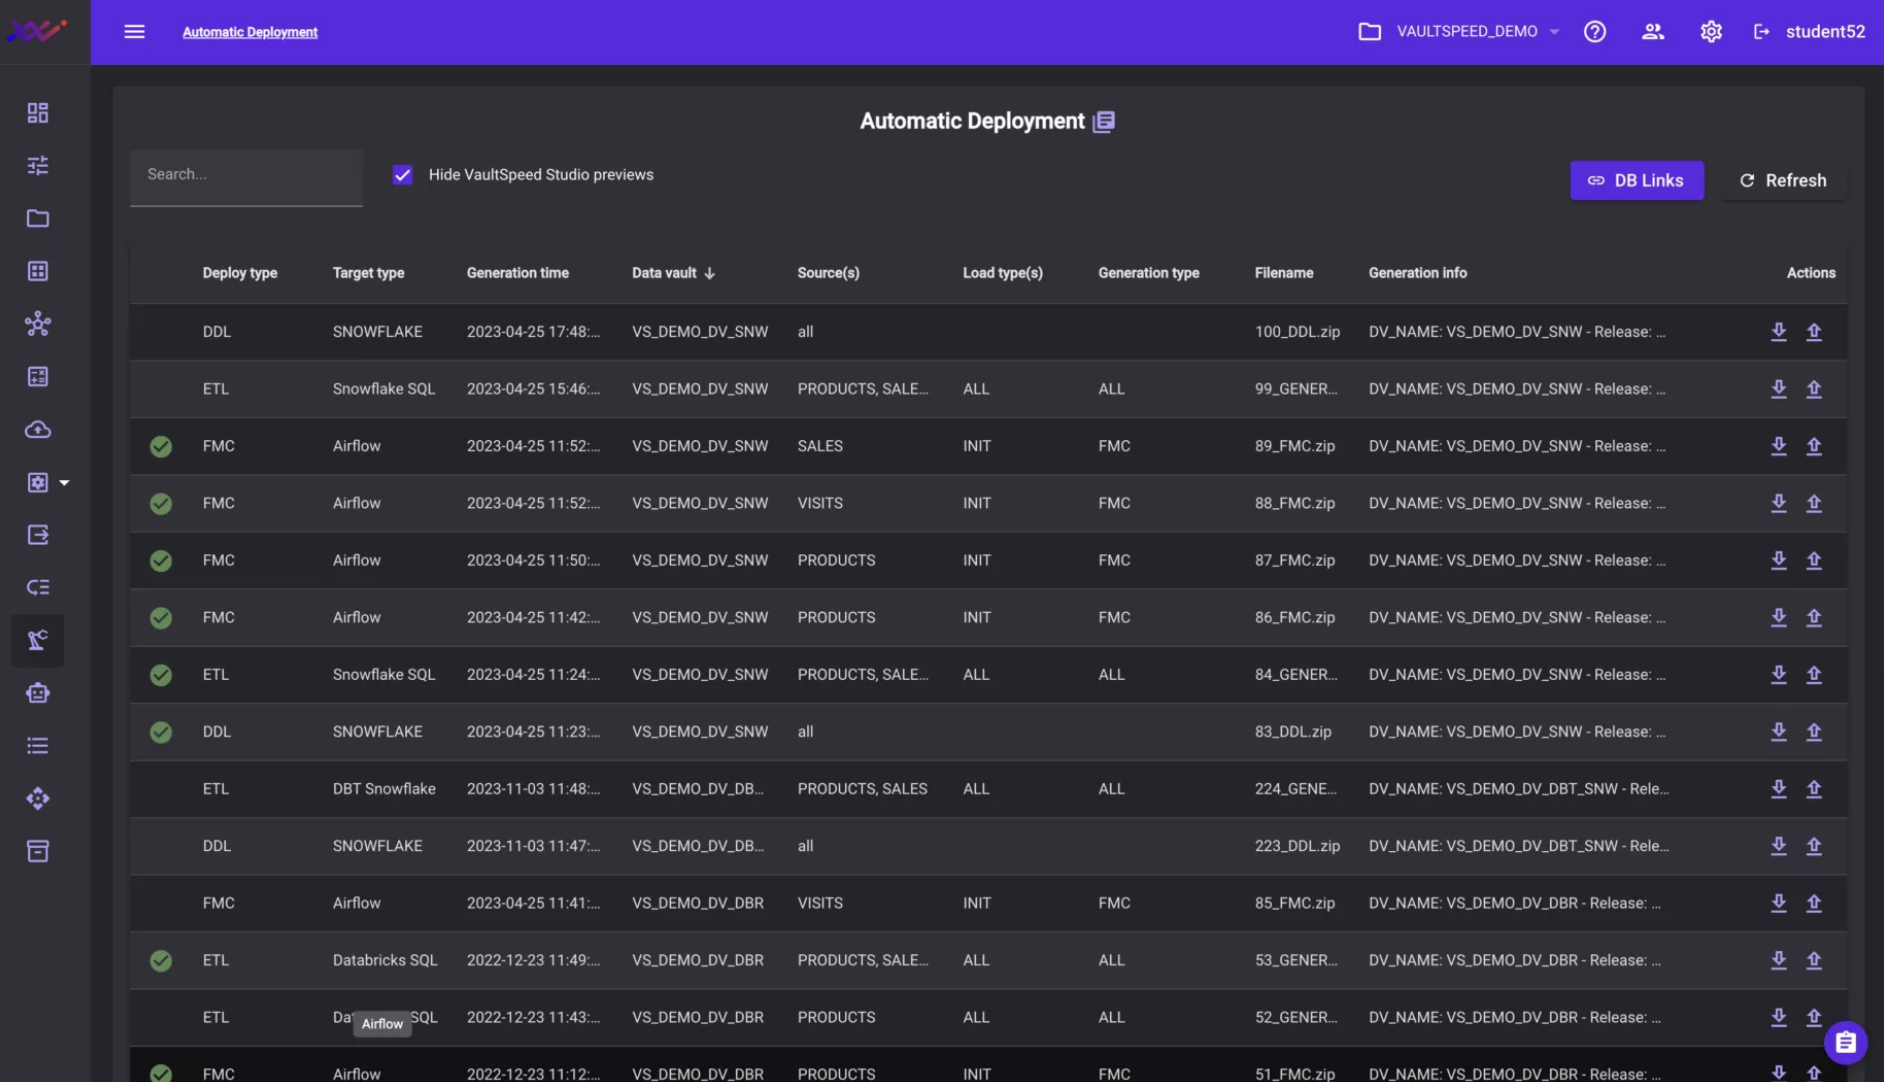Viewport: 1884px width, 1082px height.
Task: Click the dashboard grid icon in sidebar
Action: pos(38,113)
